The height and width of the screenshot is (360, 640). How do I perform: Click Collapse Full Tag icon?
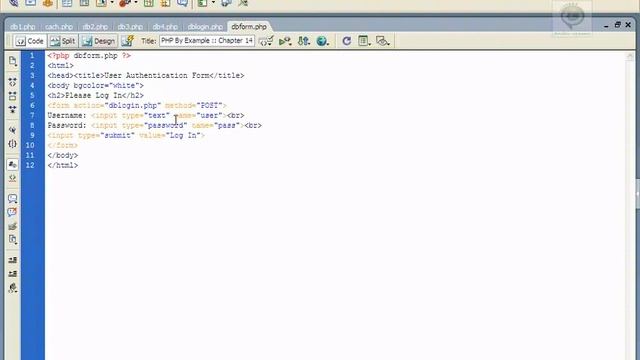(13, 82)
